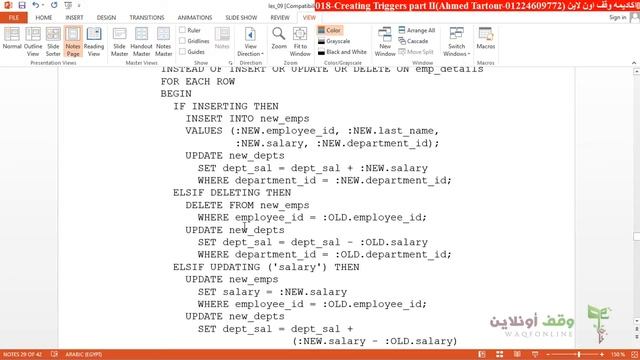This screenshot has height=360, width=640.
Task: Click Slide Sorter icon in status bar
Action: tap(499, 354)
